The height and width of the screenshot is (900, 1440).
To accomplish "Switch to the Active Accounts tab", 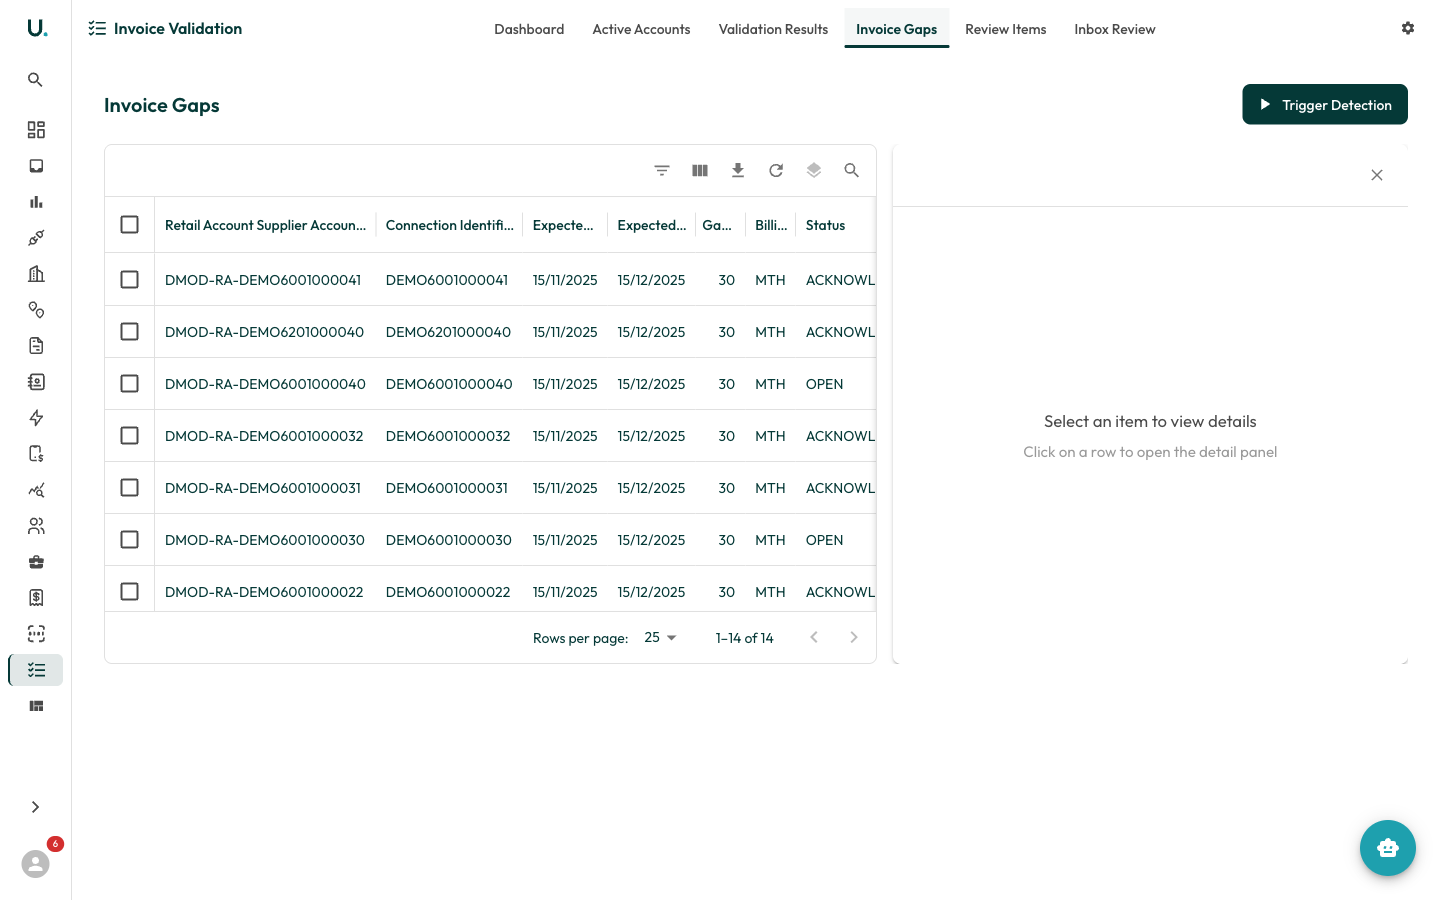I will tap(641, 29).
